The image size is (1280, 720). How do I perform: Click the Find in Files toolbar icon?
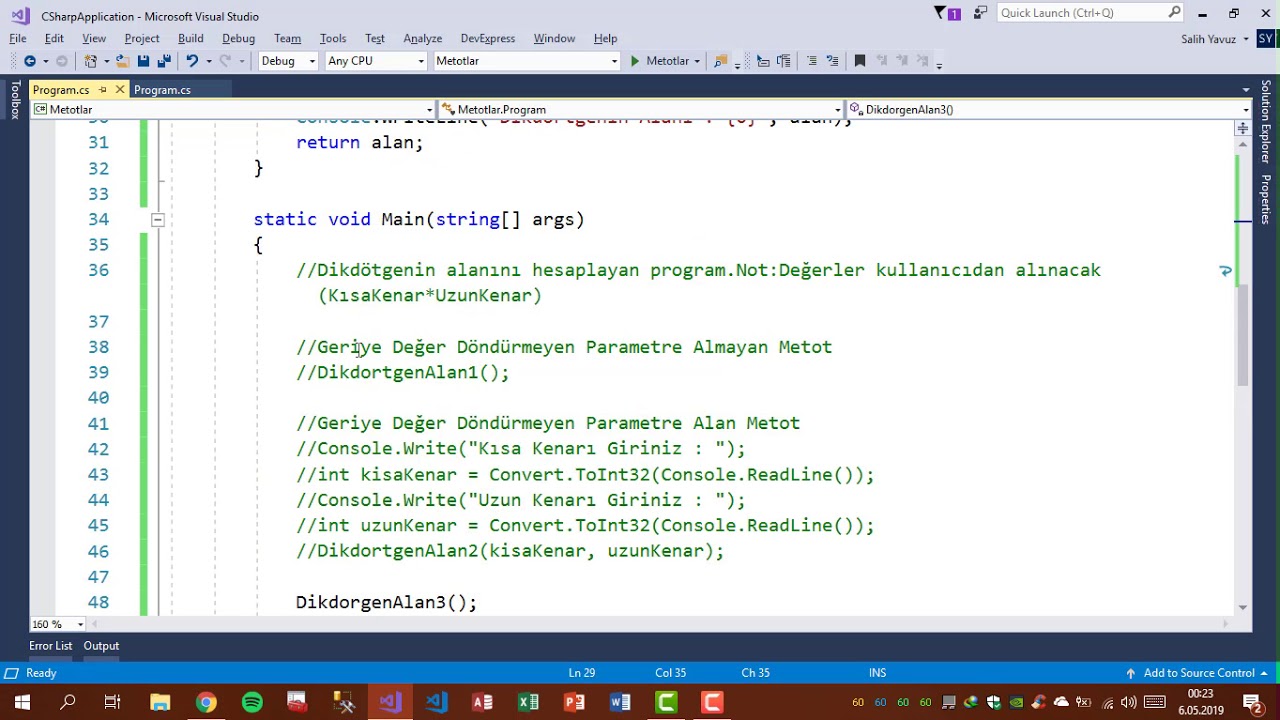point(720,61)
